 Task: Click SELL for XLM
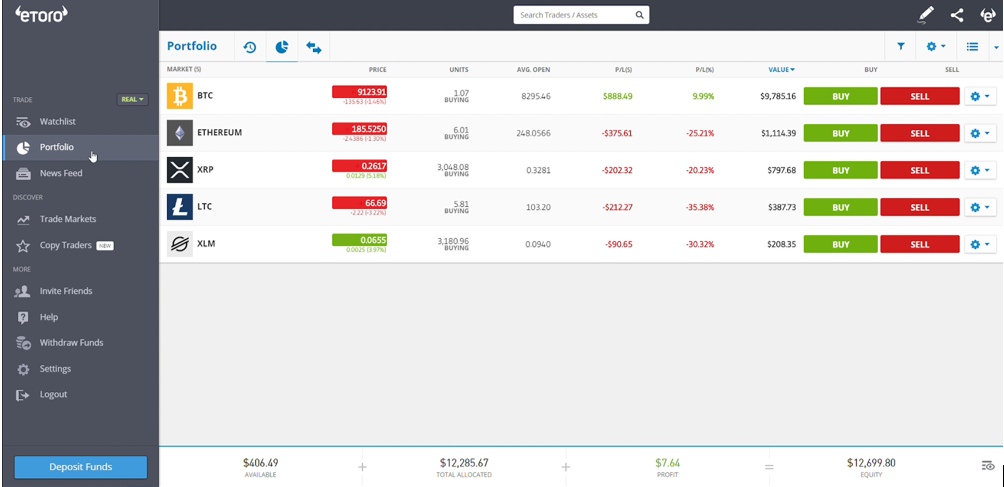(920, 244)
